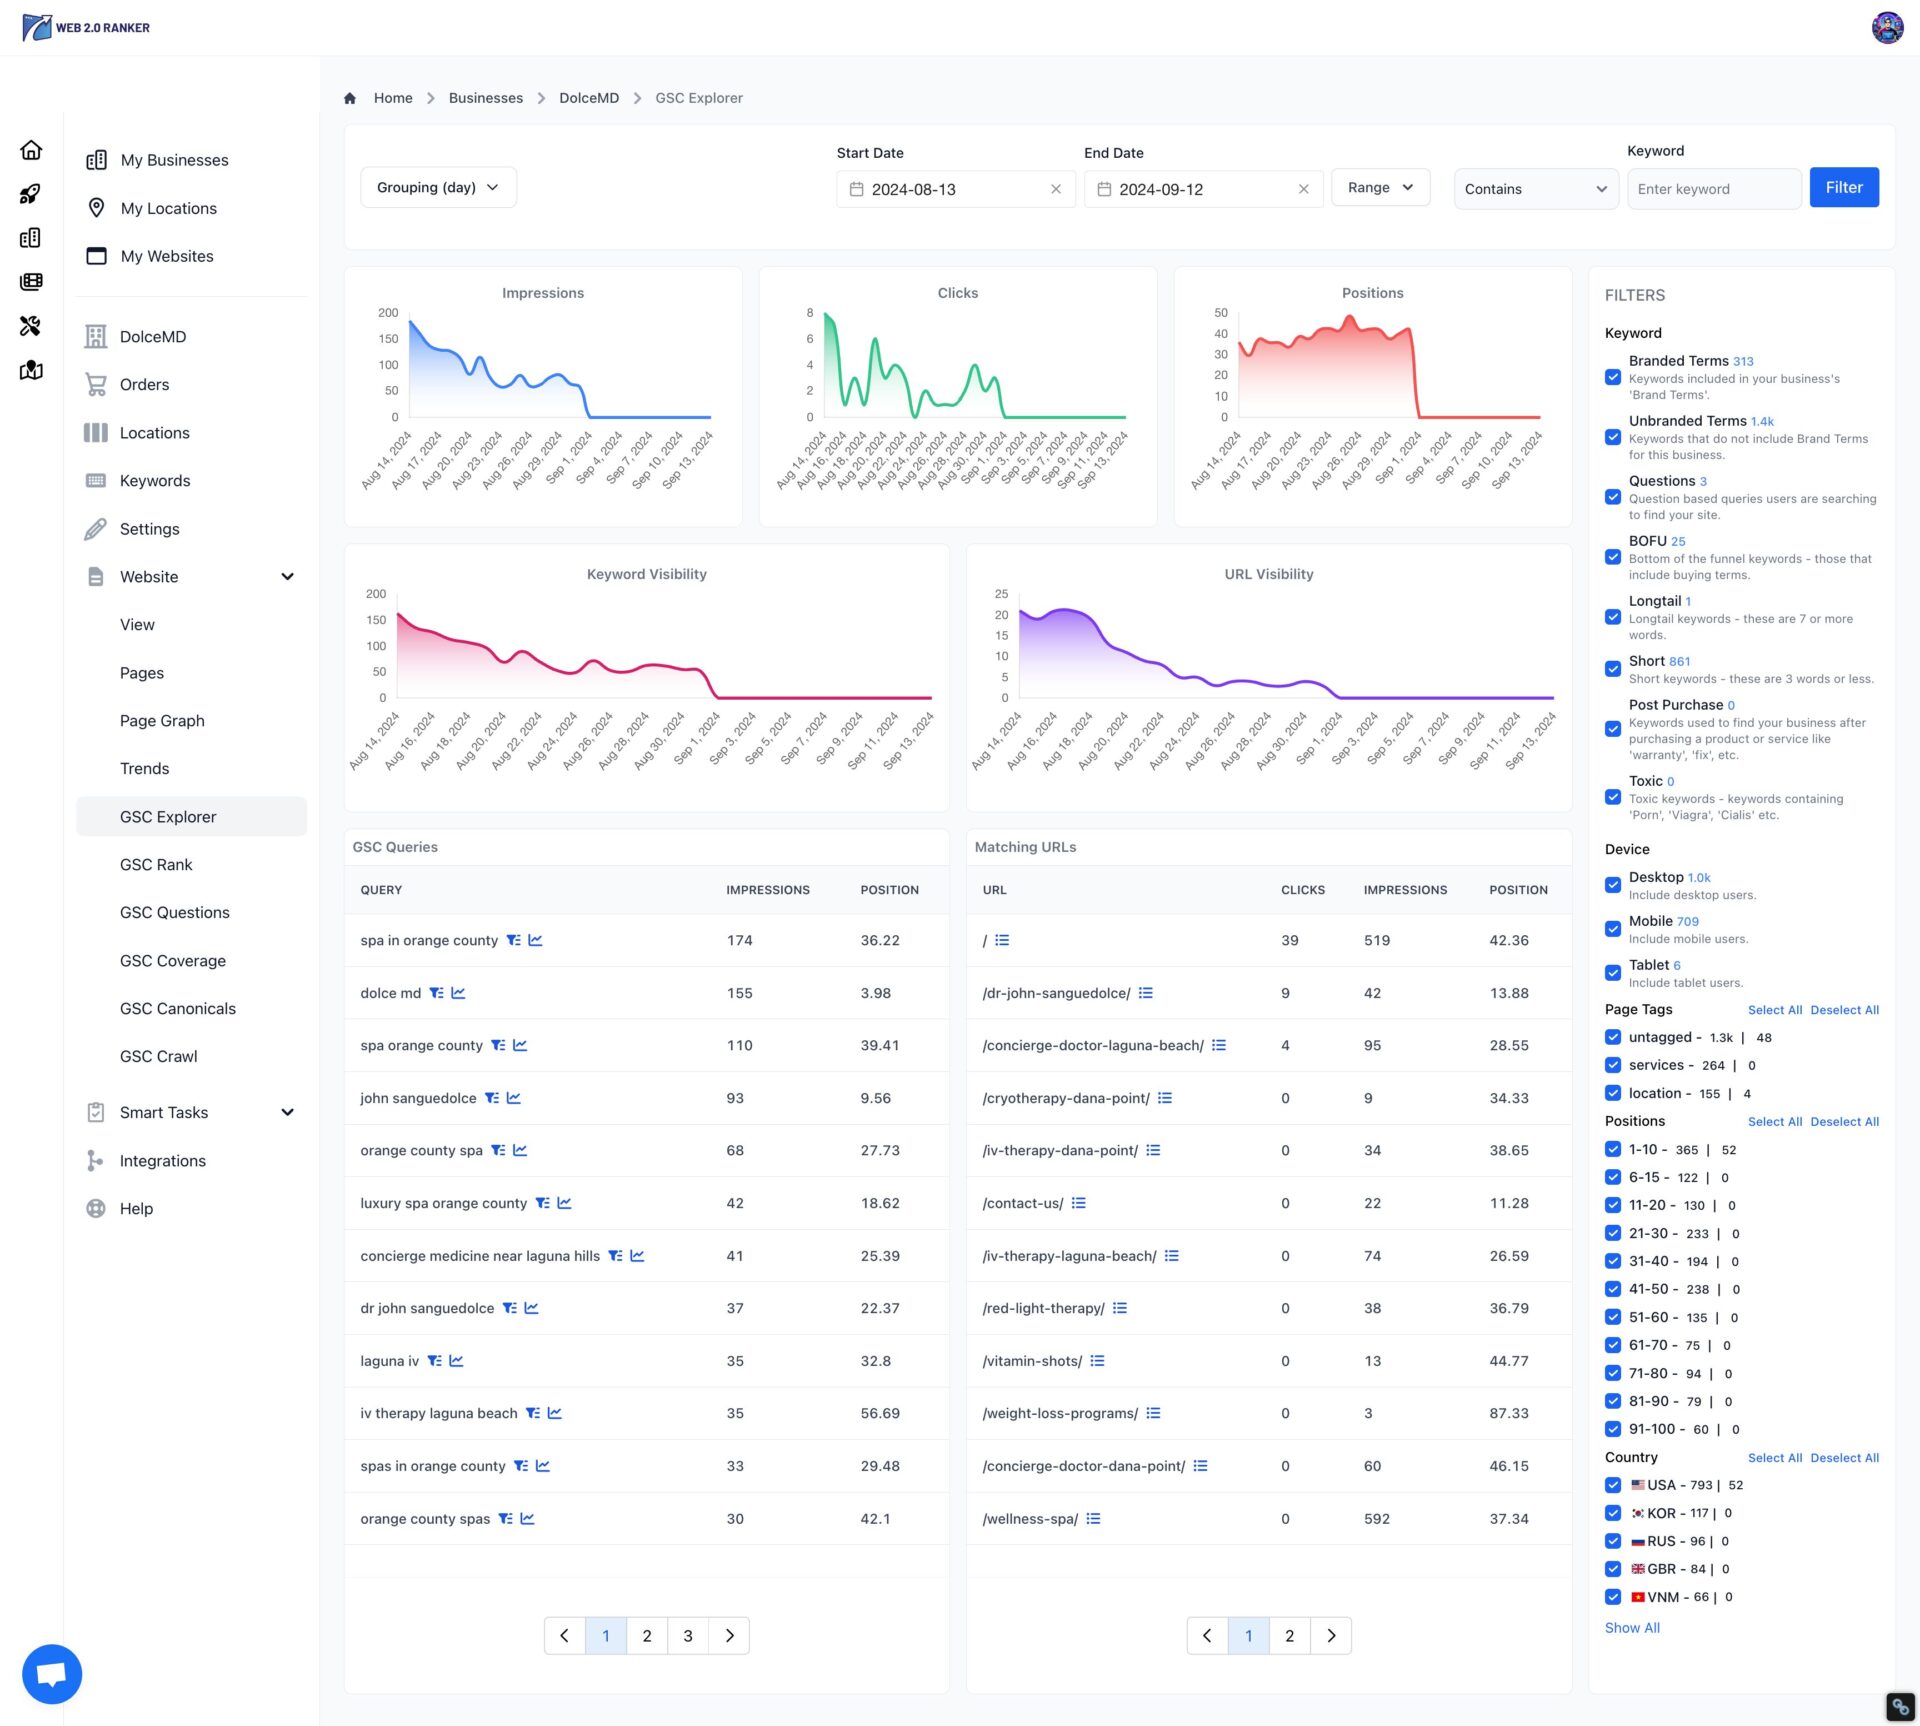Click the rocket icon in left rail
Image resolution: width=1920 pixels, height=1726 pixels.
click(30, 194)
